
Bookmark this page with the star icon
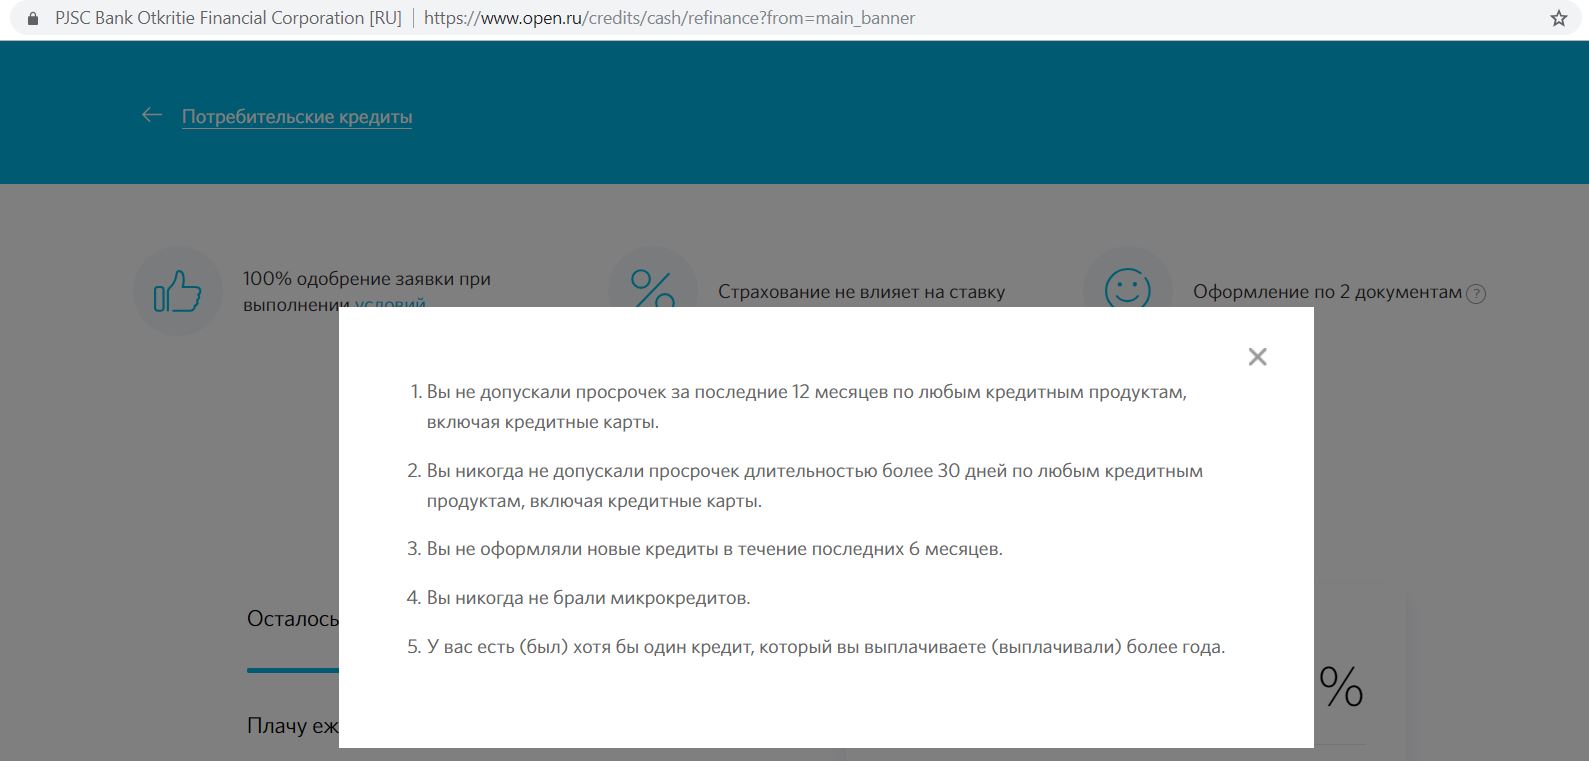tap(1558, 18)
